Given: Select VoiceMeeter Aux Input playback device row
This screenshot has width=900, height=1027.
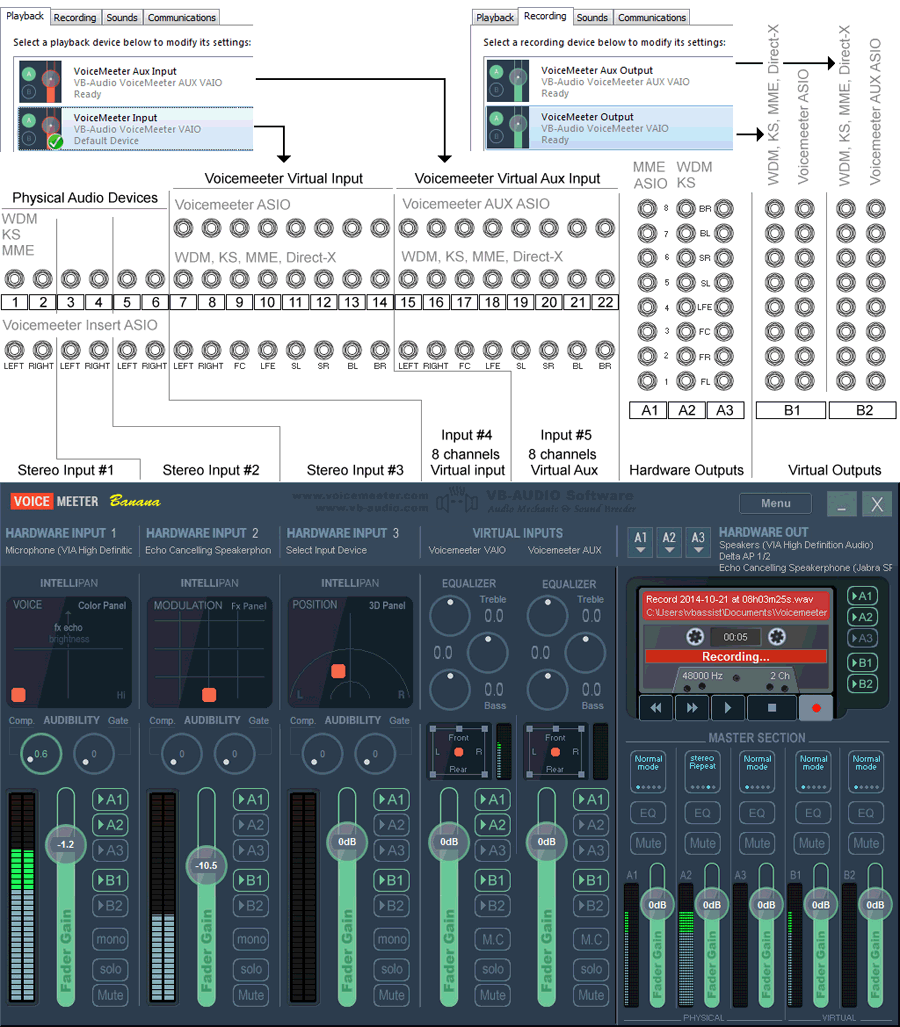Looking at the screenshot, I should click(135, 82).
